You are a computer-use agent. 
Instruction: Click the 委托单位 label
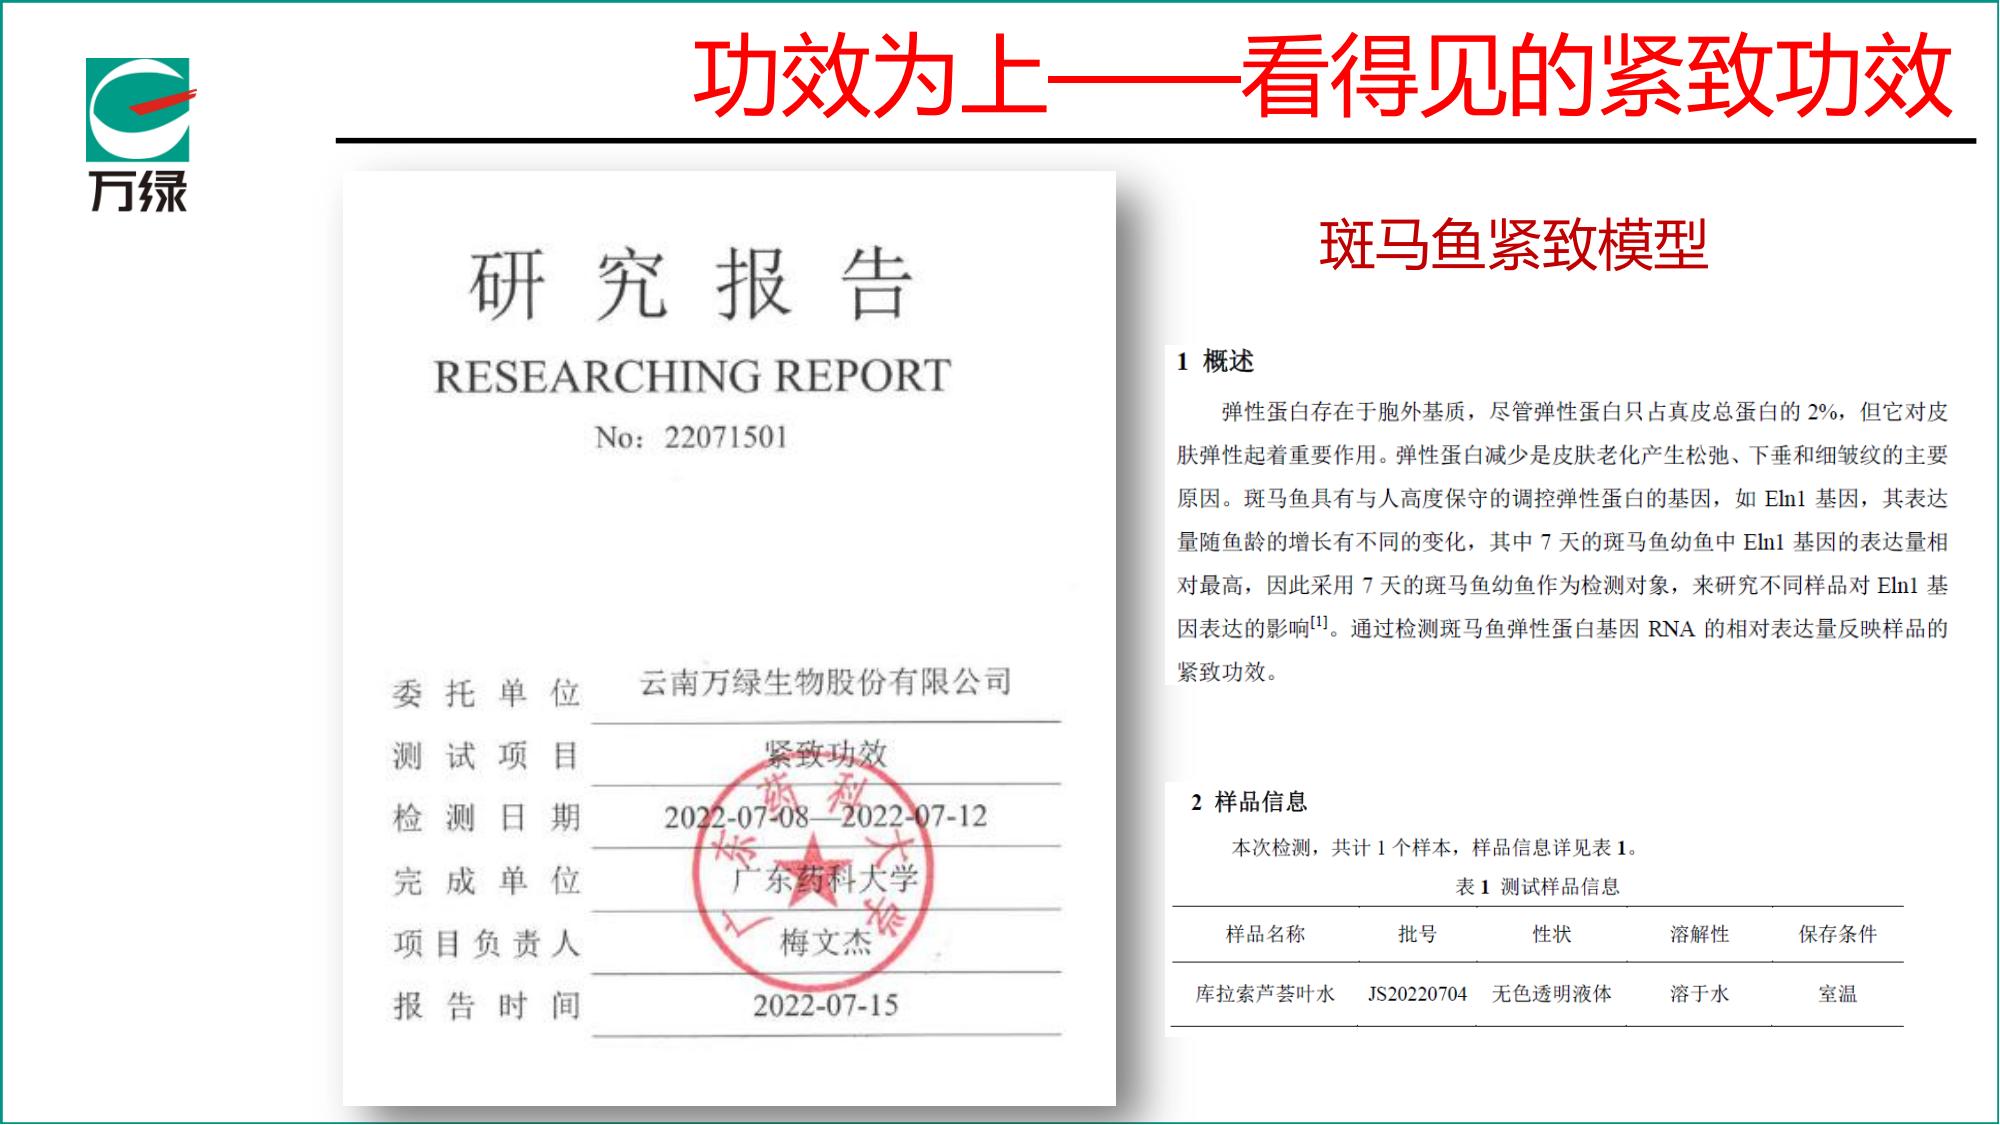[x=486, y=692]
